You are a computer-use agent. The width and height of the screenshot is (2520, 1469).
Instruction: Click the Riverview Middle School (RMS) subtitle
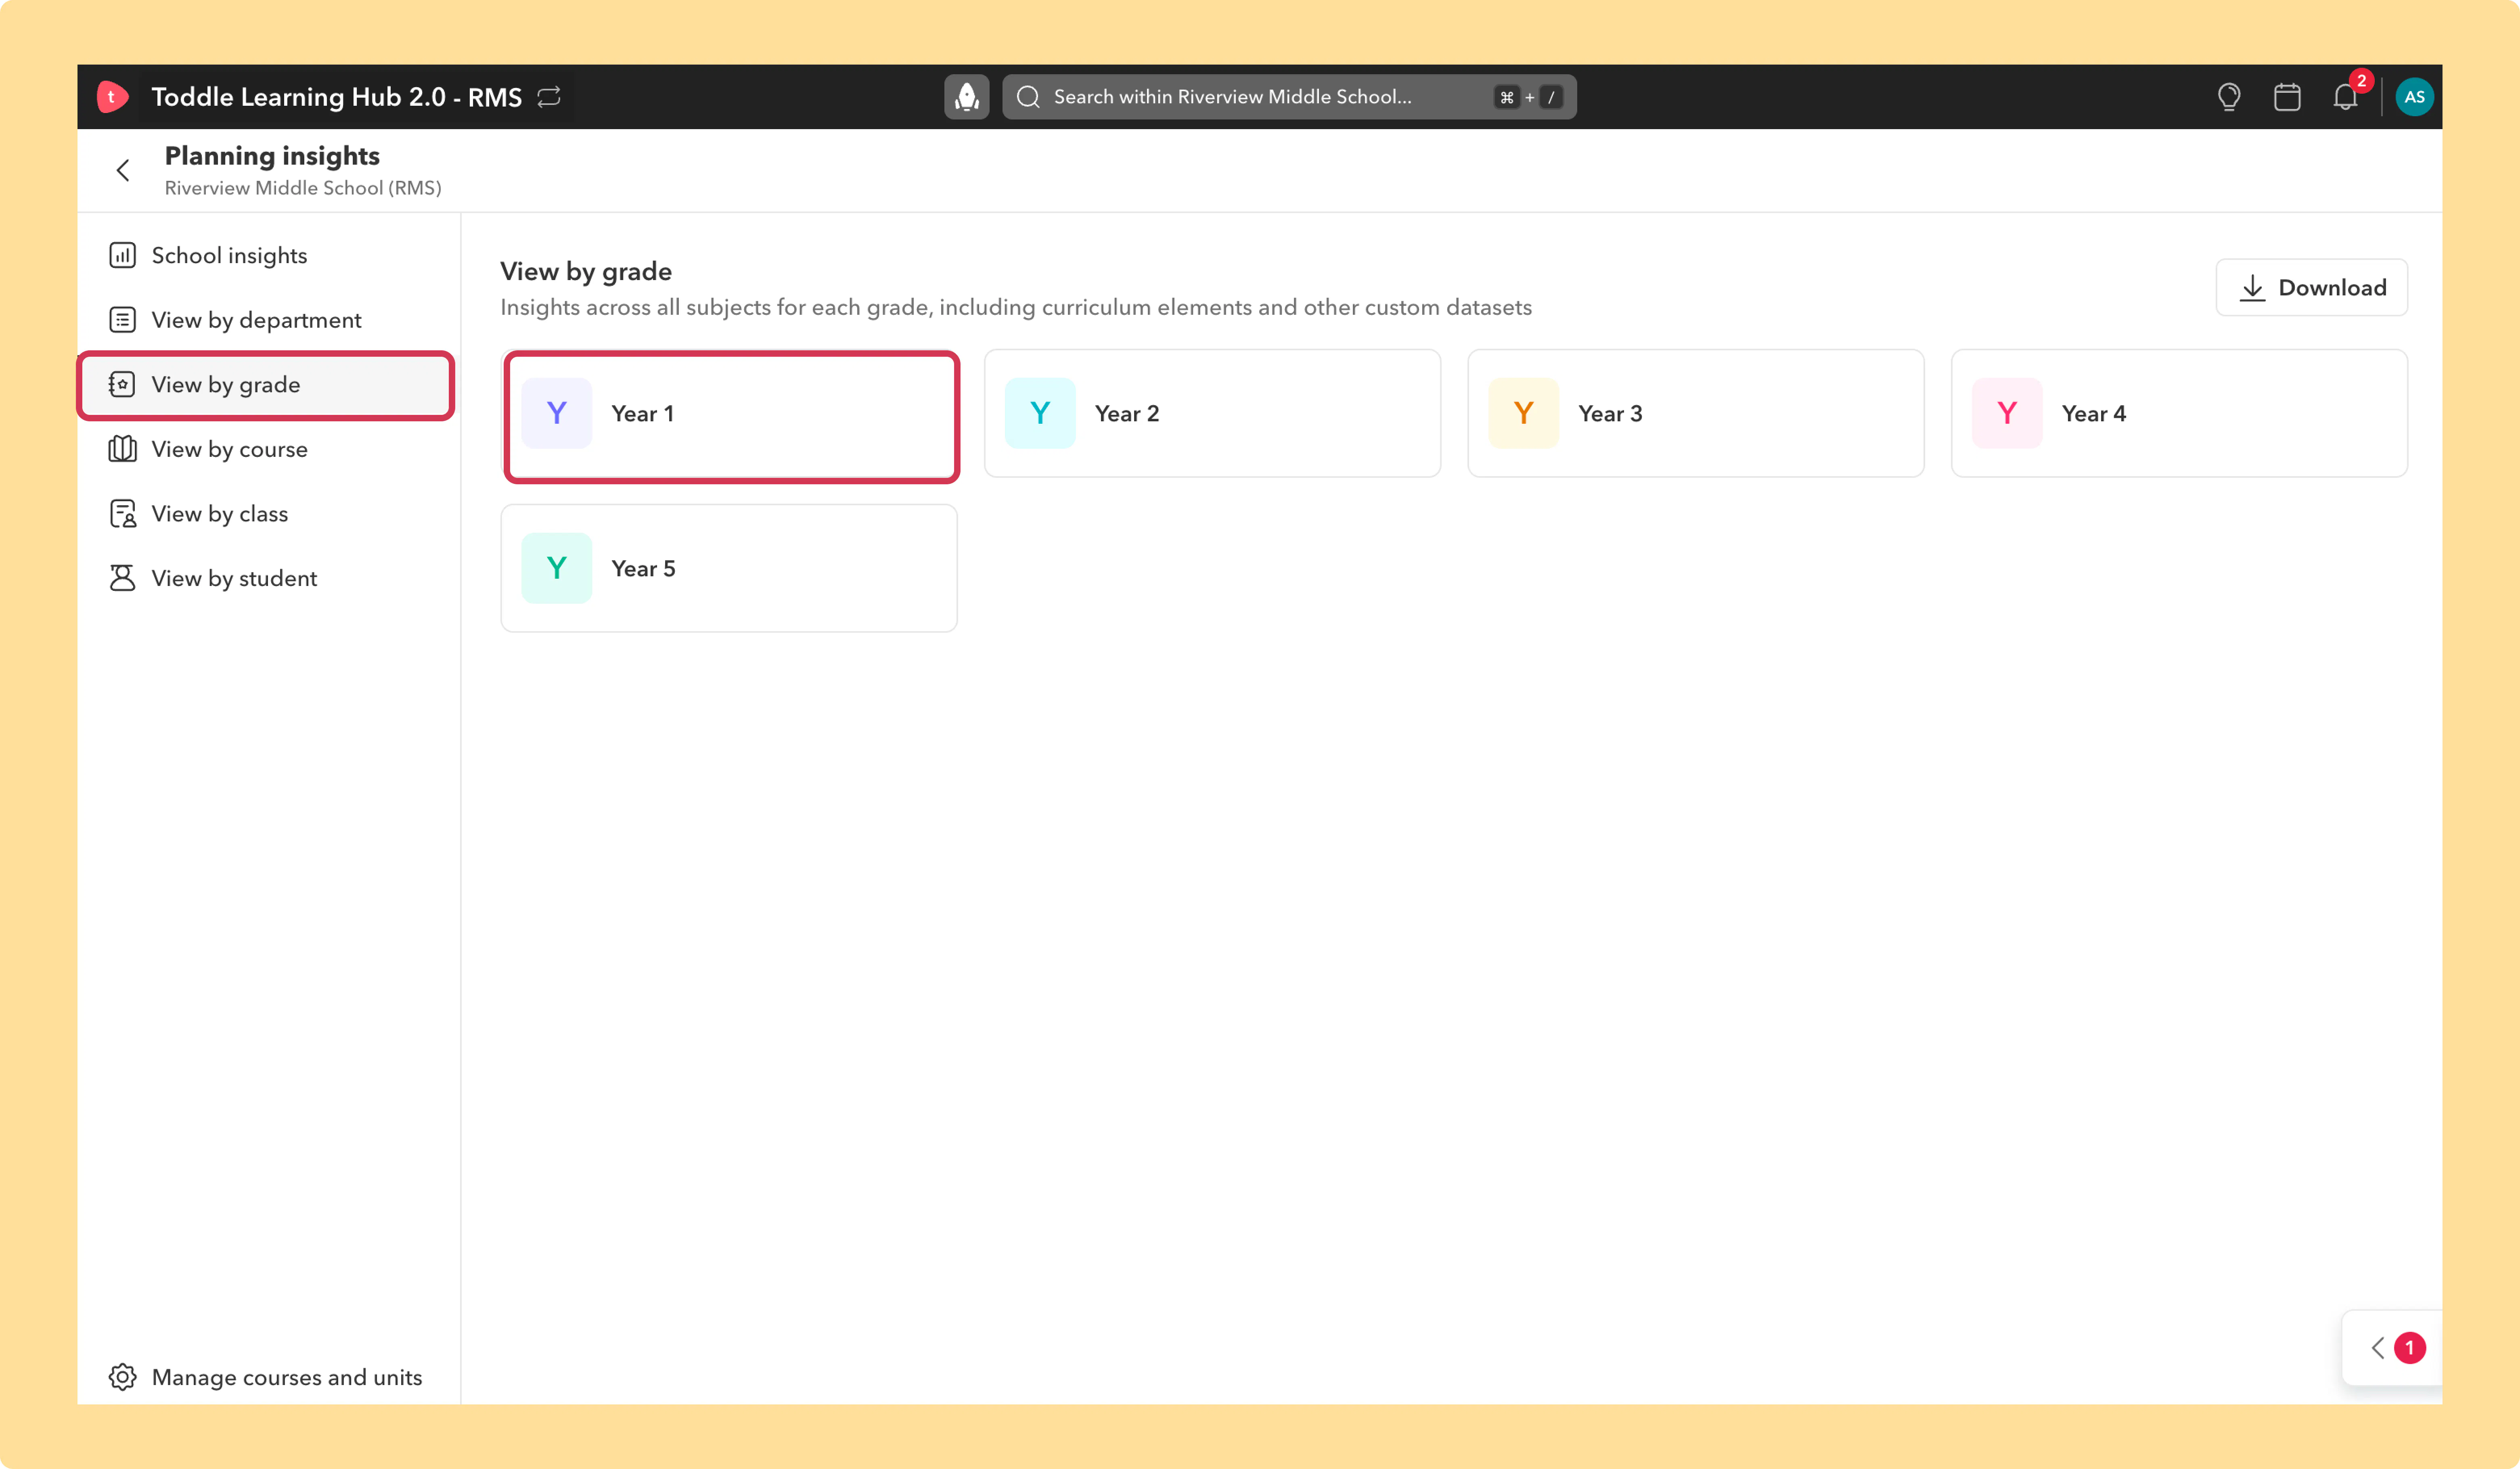tap(303, 188)
